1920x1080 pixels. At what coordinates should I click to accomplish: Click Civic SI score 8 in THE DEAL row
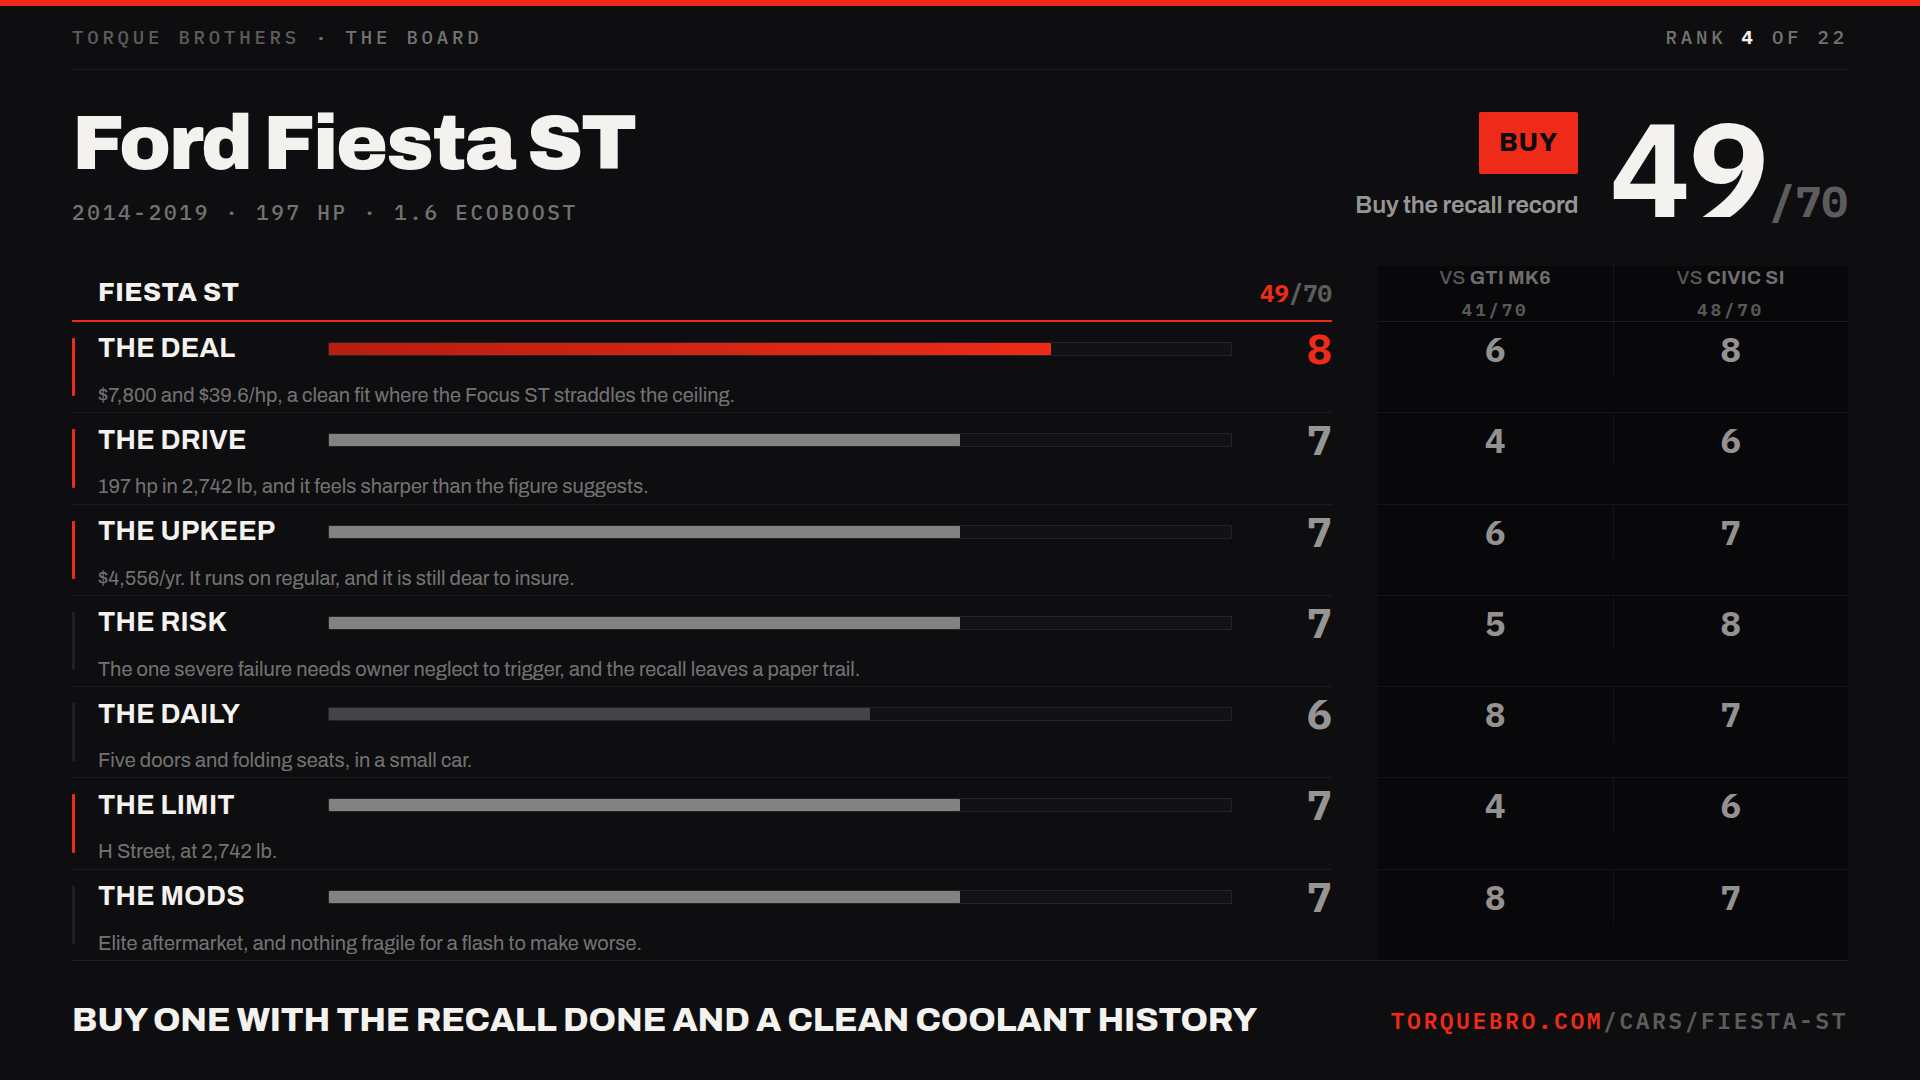tap(1730, 350)
